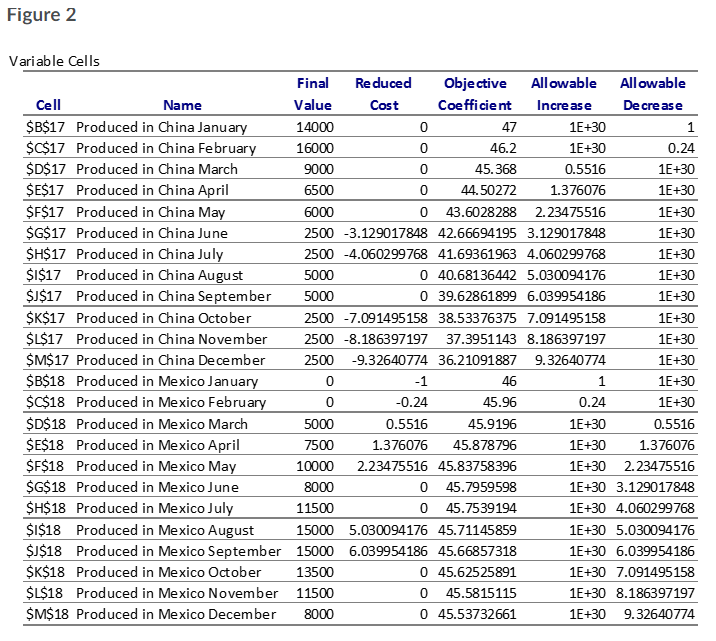The image size is (716, 641).
Task: Click reduced cost -3.129017848
Action: point(386,233)
